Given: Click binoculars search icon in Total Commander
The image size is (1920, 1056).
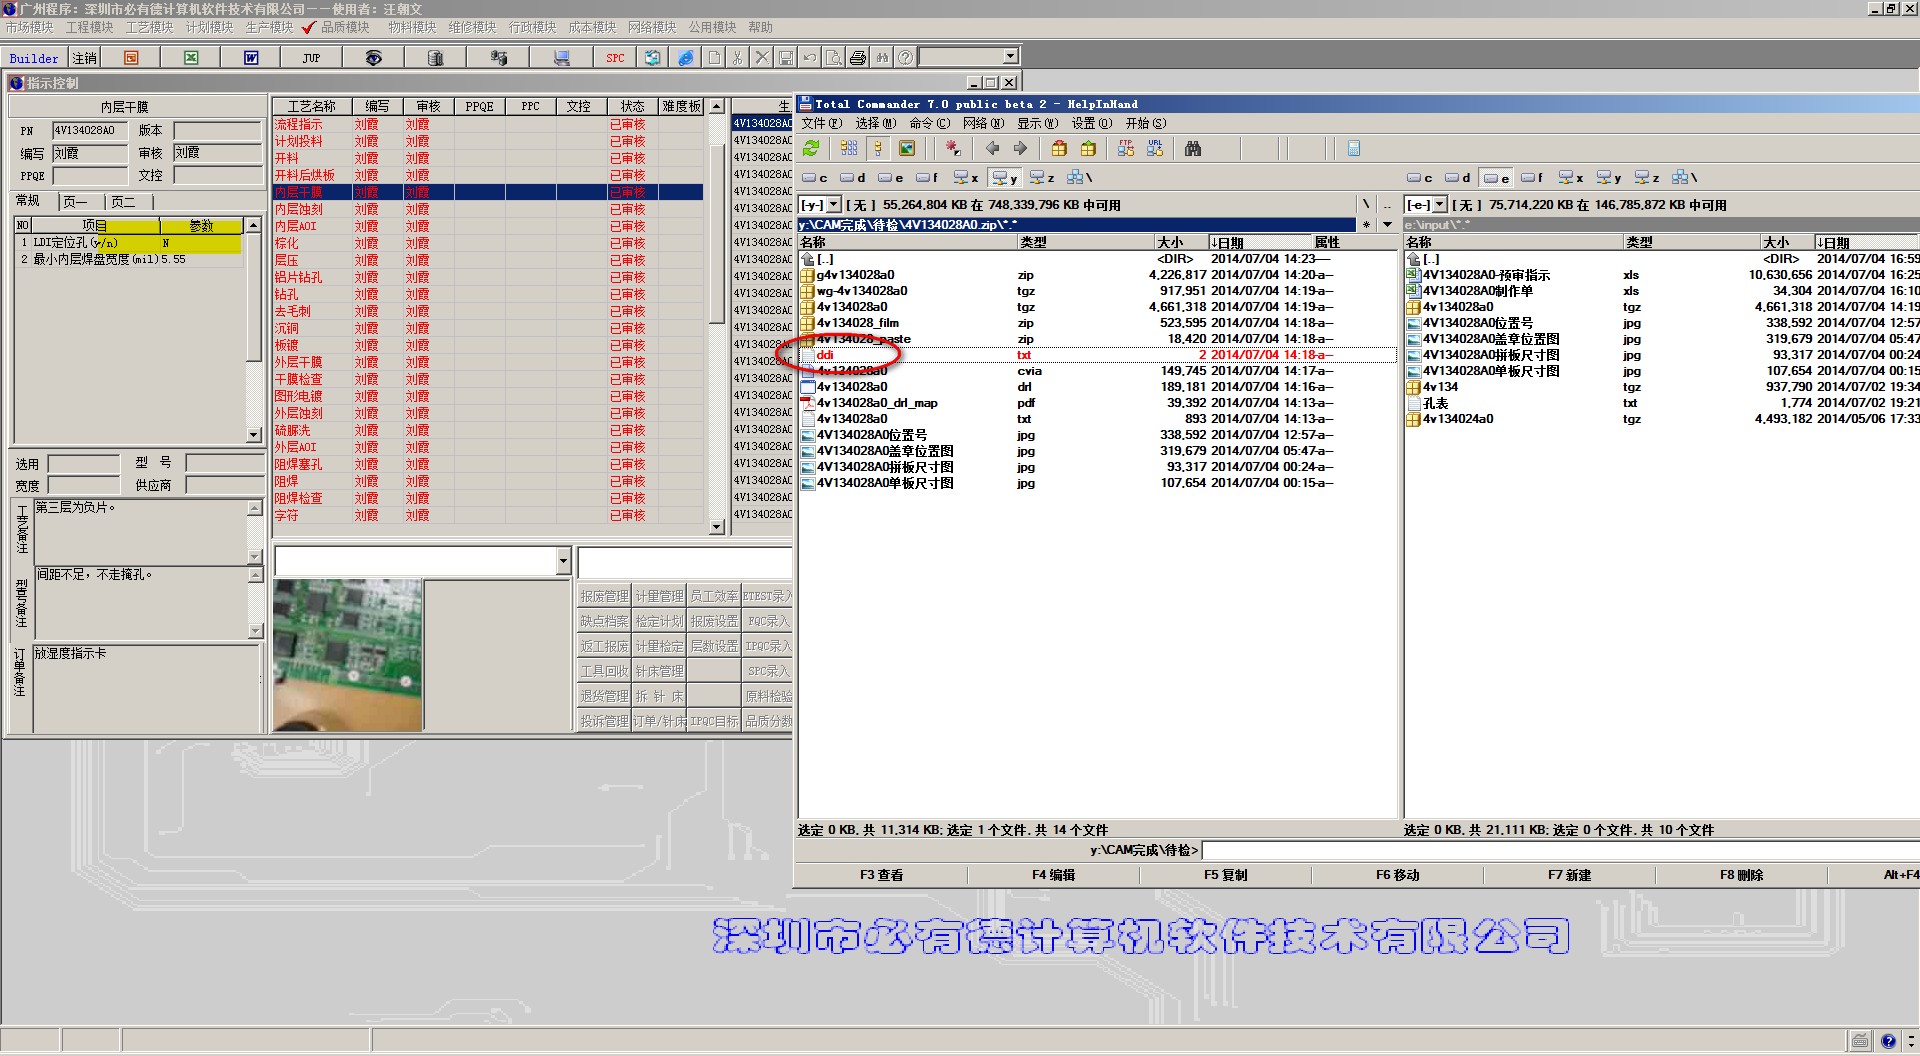Looking at the screenshot, I should click(x=1193, y=148).
